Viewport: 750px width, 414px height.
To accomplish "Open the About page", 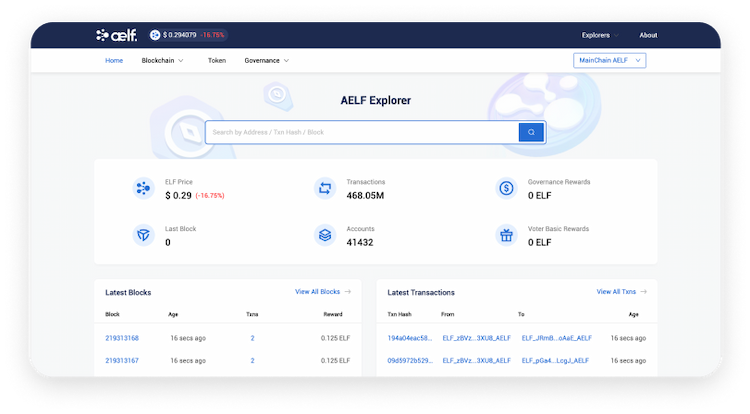I will coord(648,35).
